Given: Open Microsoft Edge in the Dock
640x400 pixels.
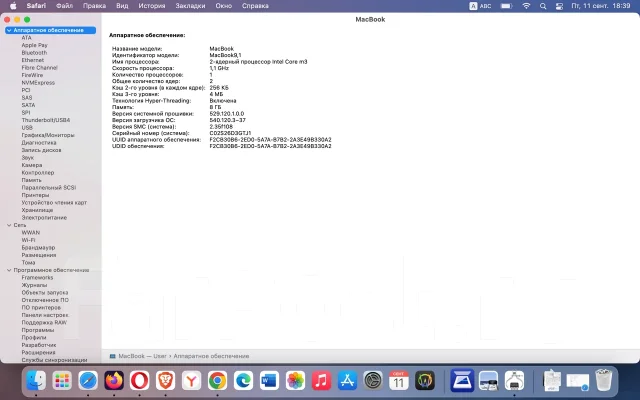Looking at the screenshot, I should click(x=243, y=380).
